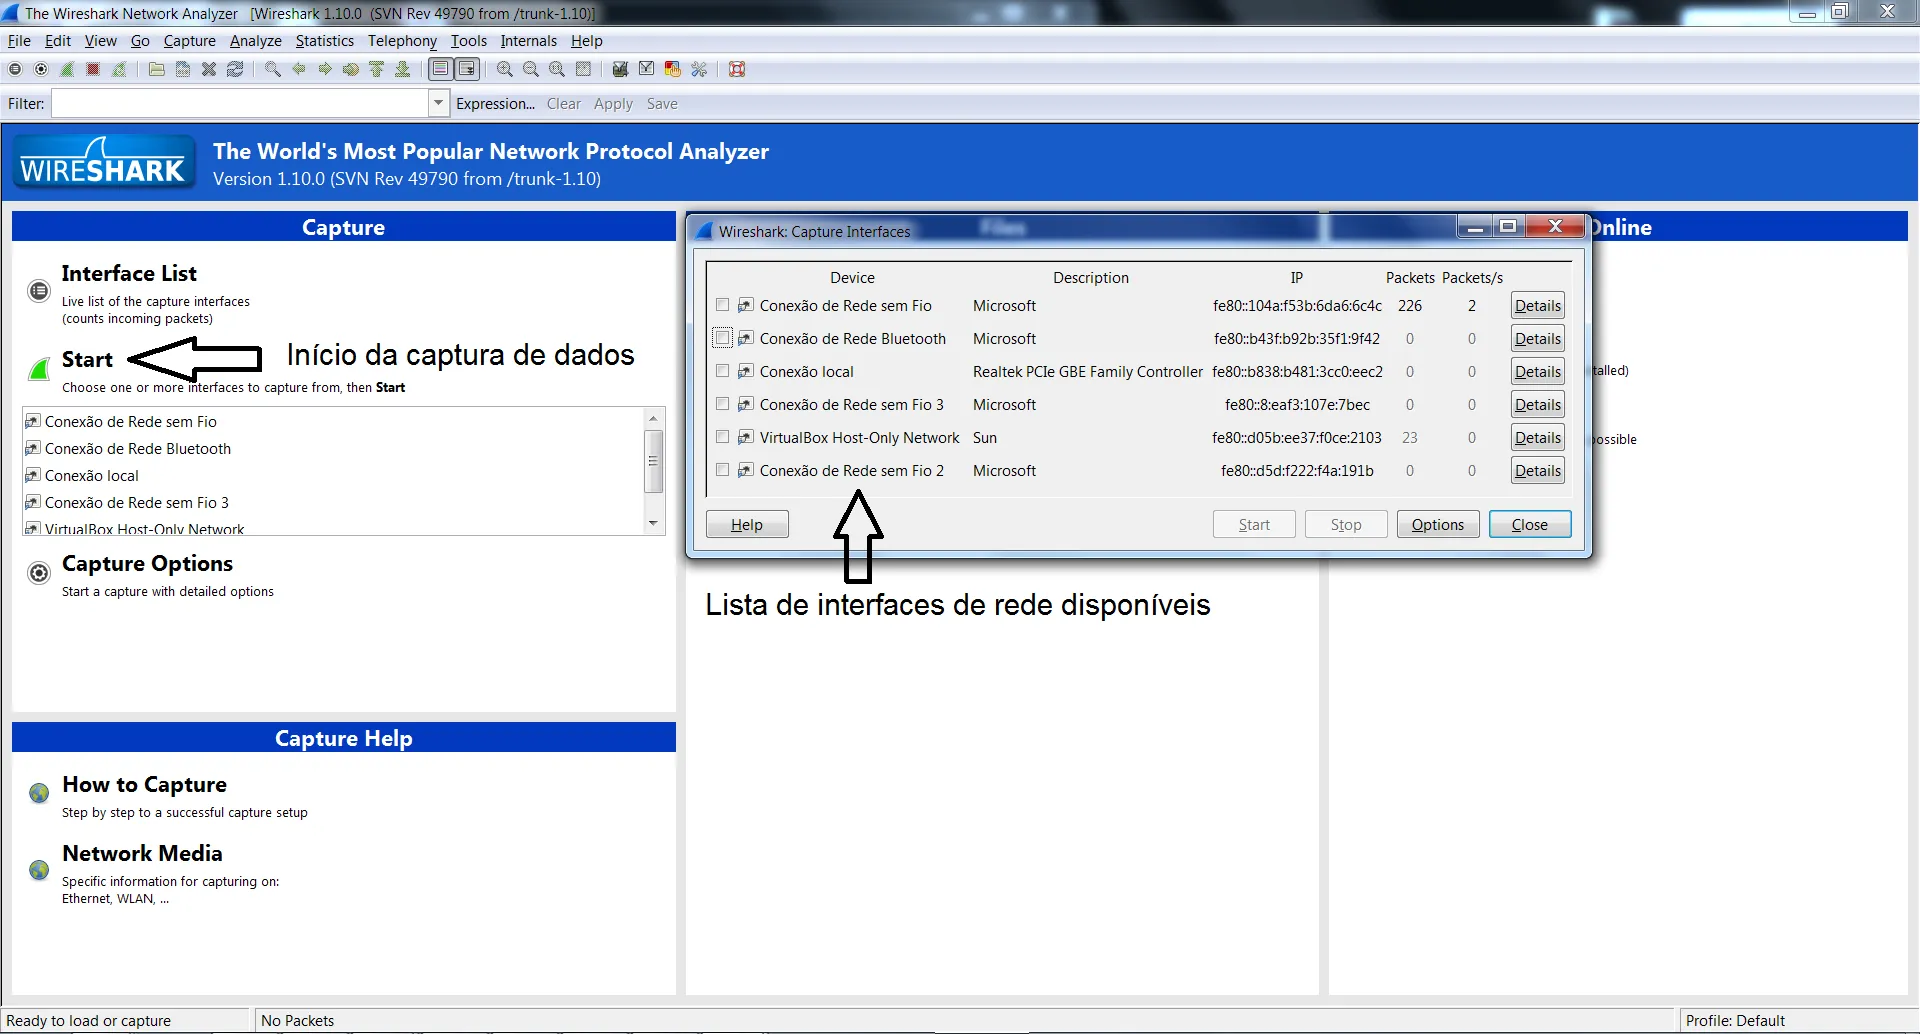Click the green shark fin Start icon
The image size is (1920, 1034).
39,369
